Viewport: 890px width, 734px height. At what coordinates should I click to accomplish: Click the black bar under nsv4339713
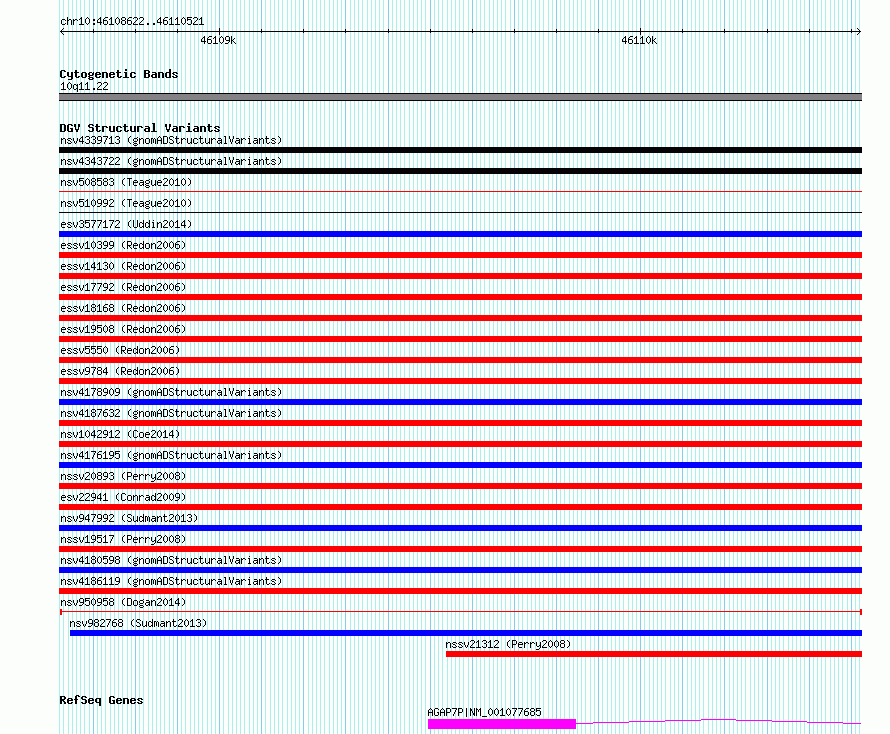pyautogui.click(x=460, y=150)
